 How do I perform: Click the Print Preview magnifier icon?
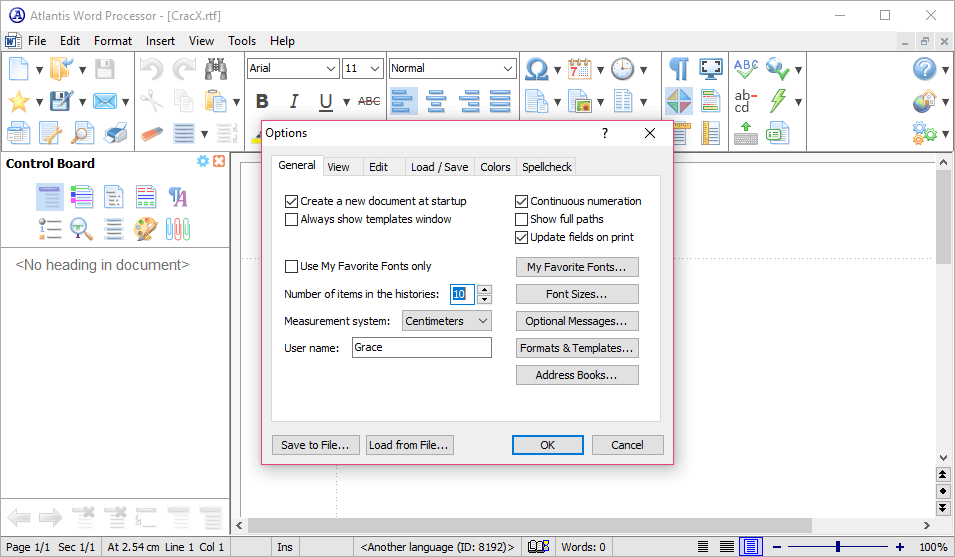(82, 133)
